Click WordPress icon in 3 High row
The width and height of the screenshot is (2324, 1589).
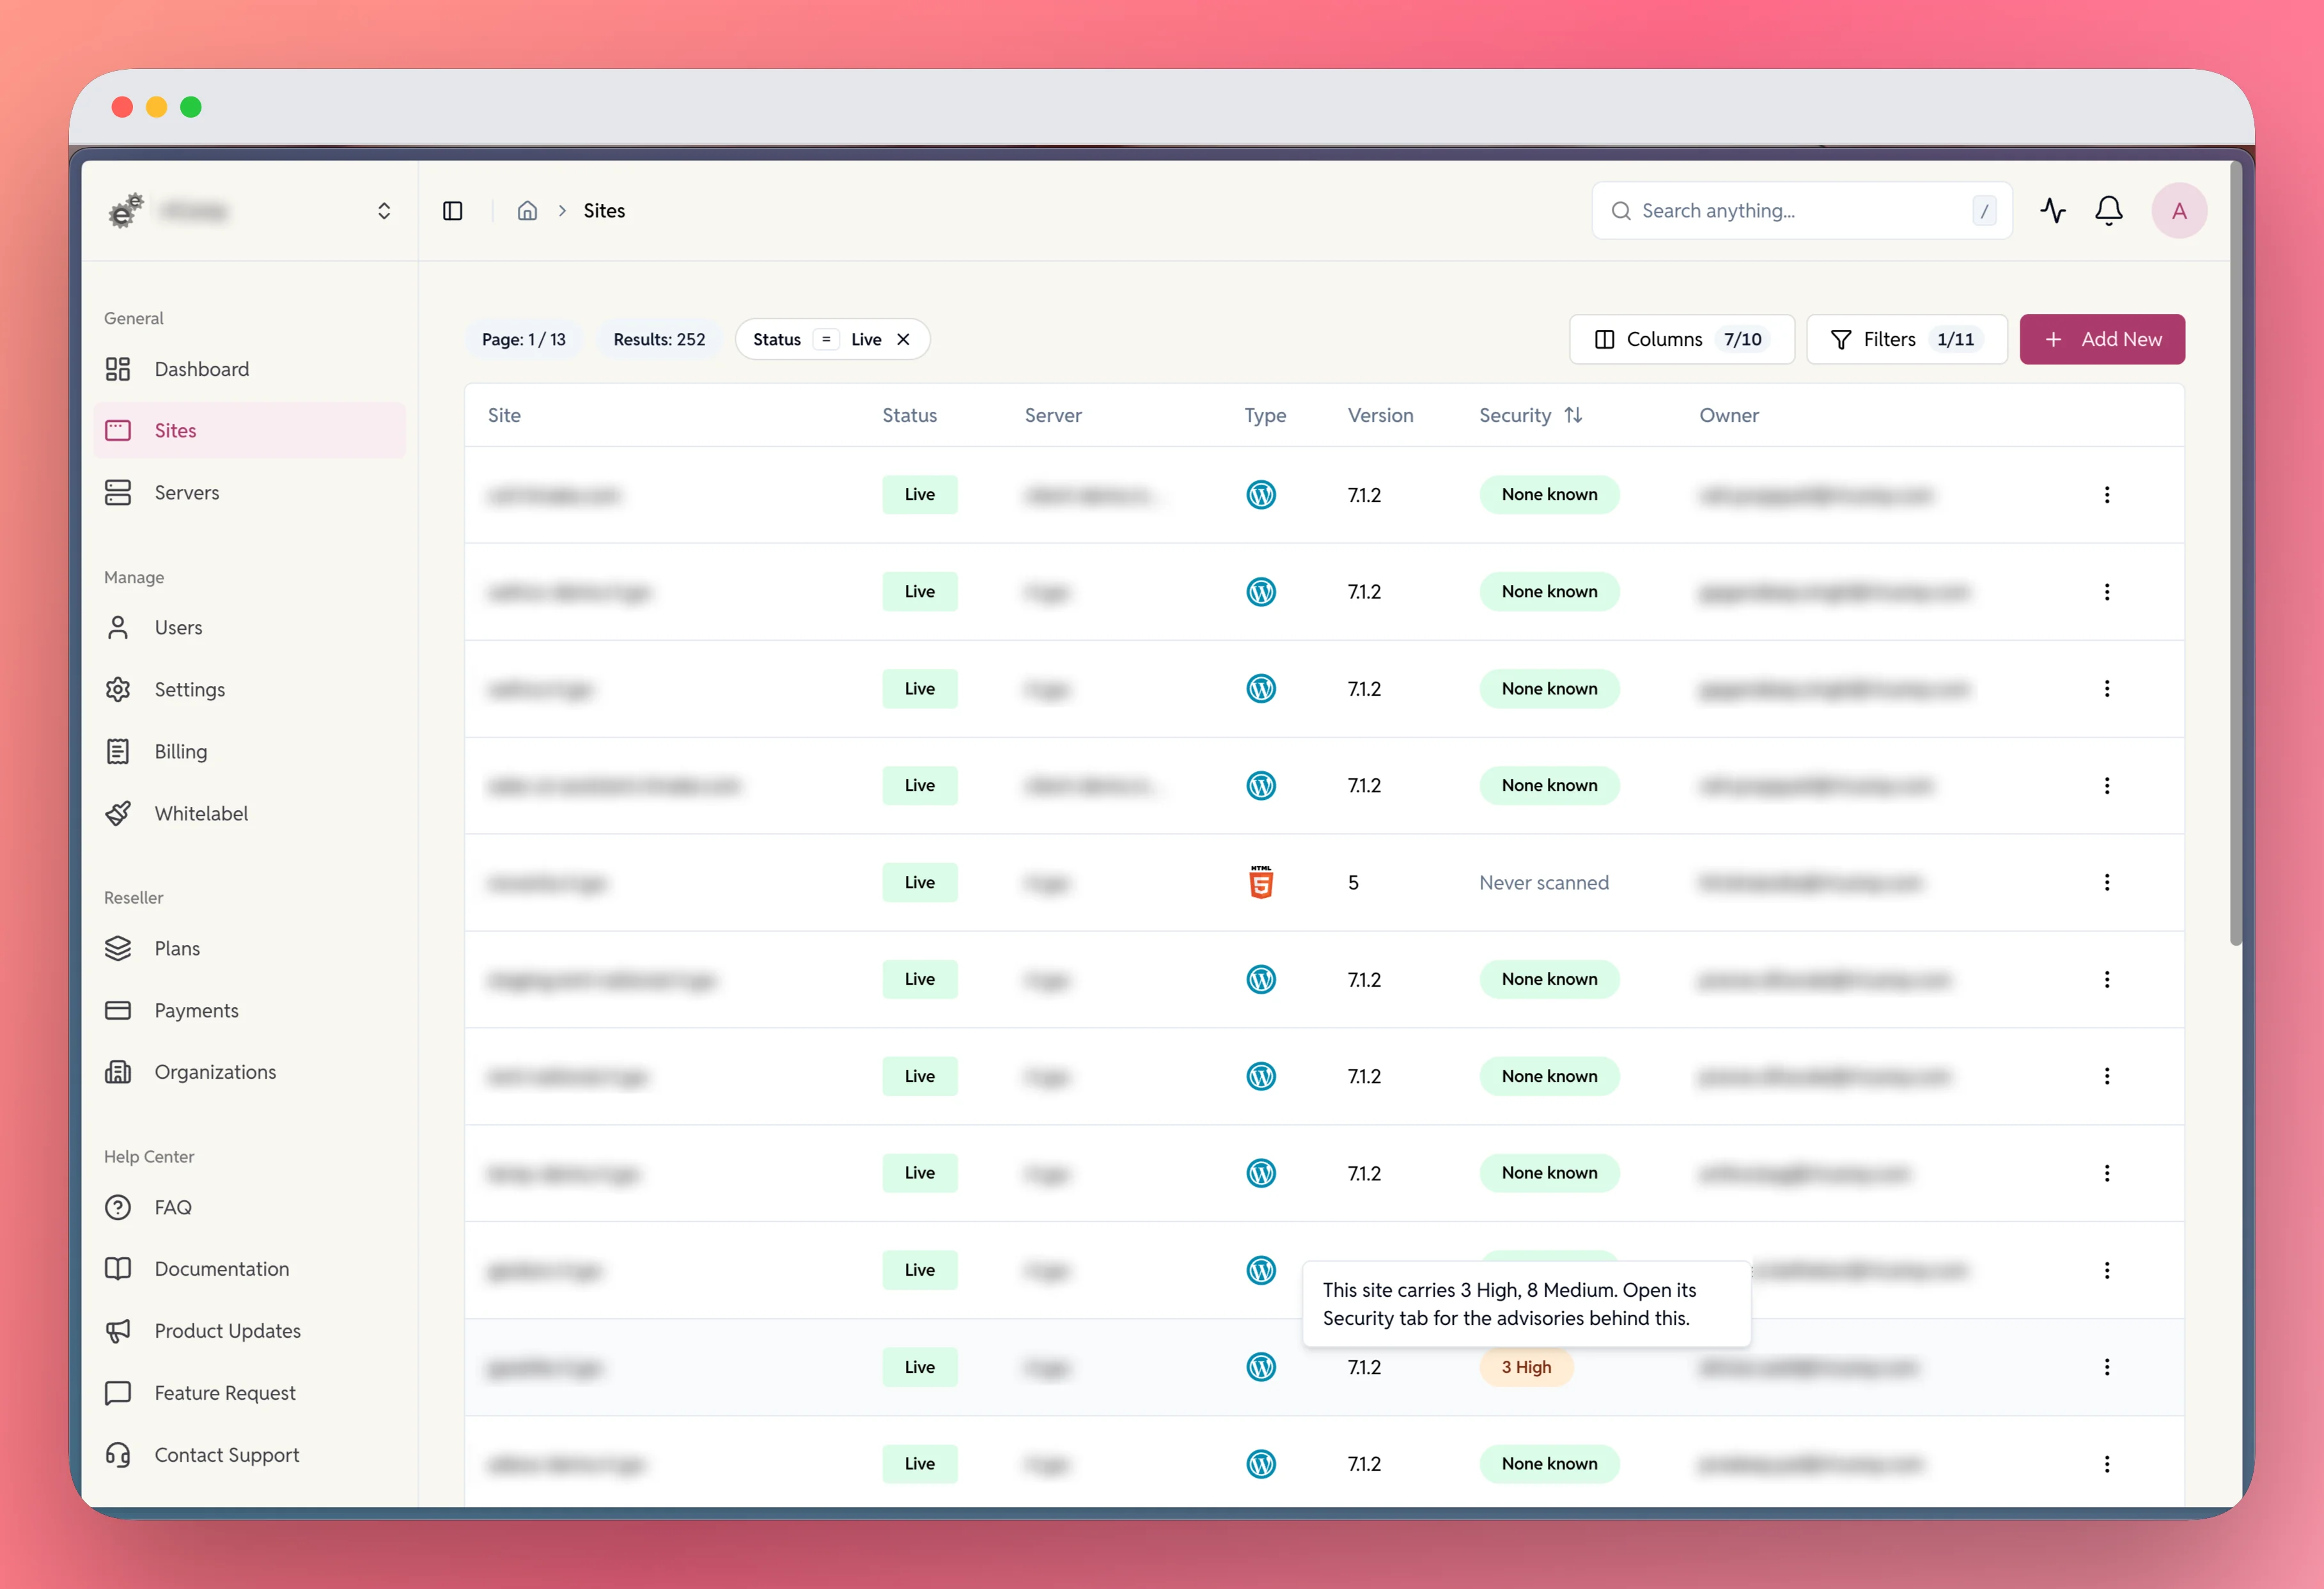click(x=1261, y=1367)
